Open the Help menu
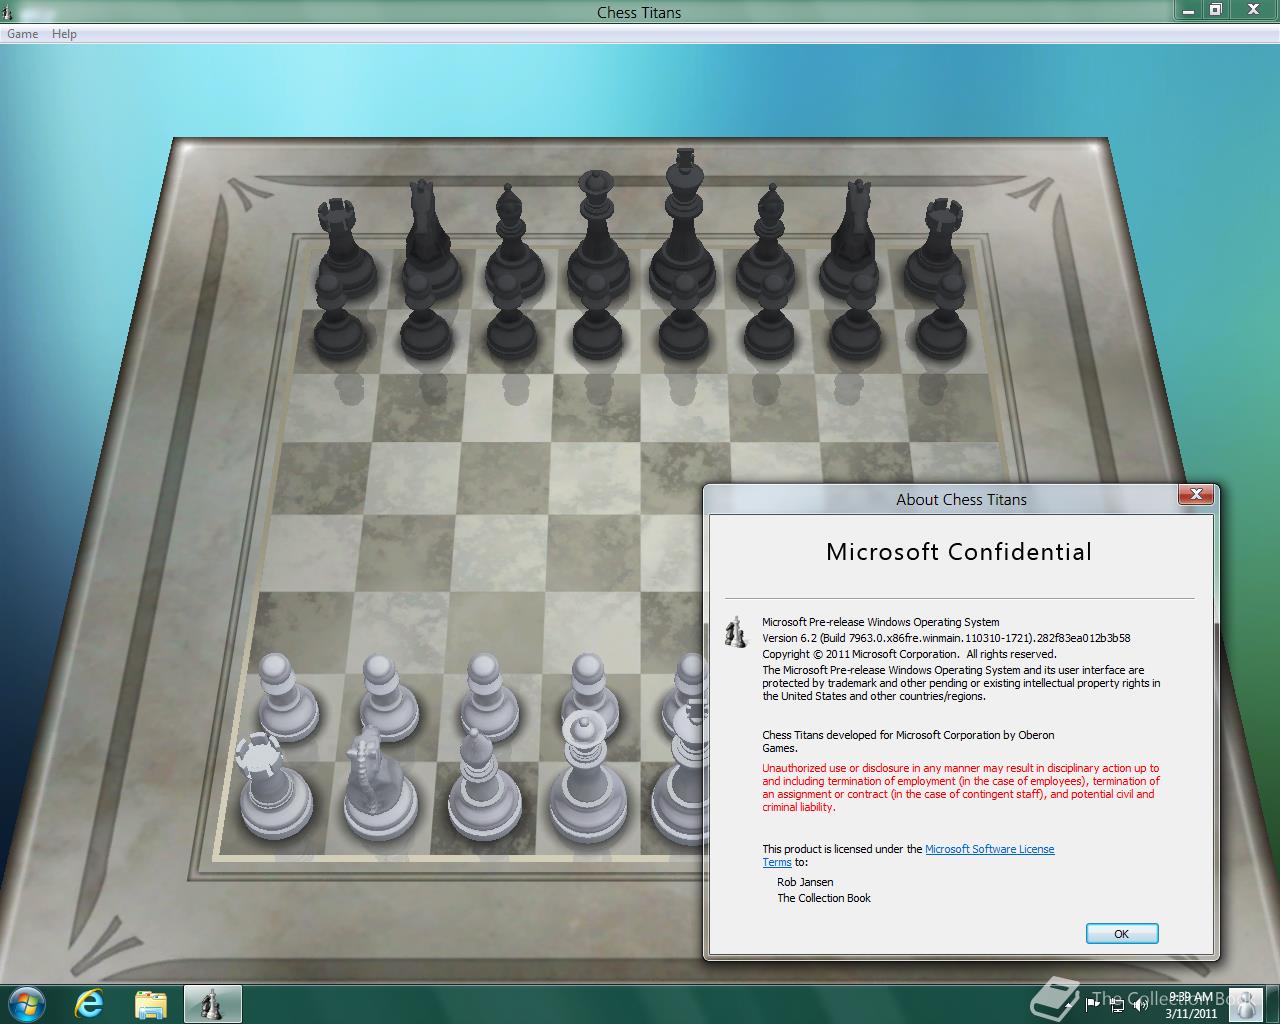 point(64,34)
